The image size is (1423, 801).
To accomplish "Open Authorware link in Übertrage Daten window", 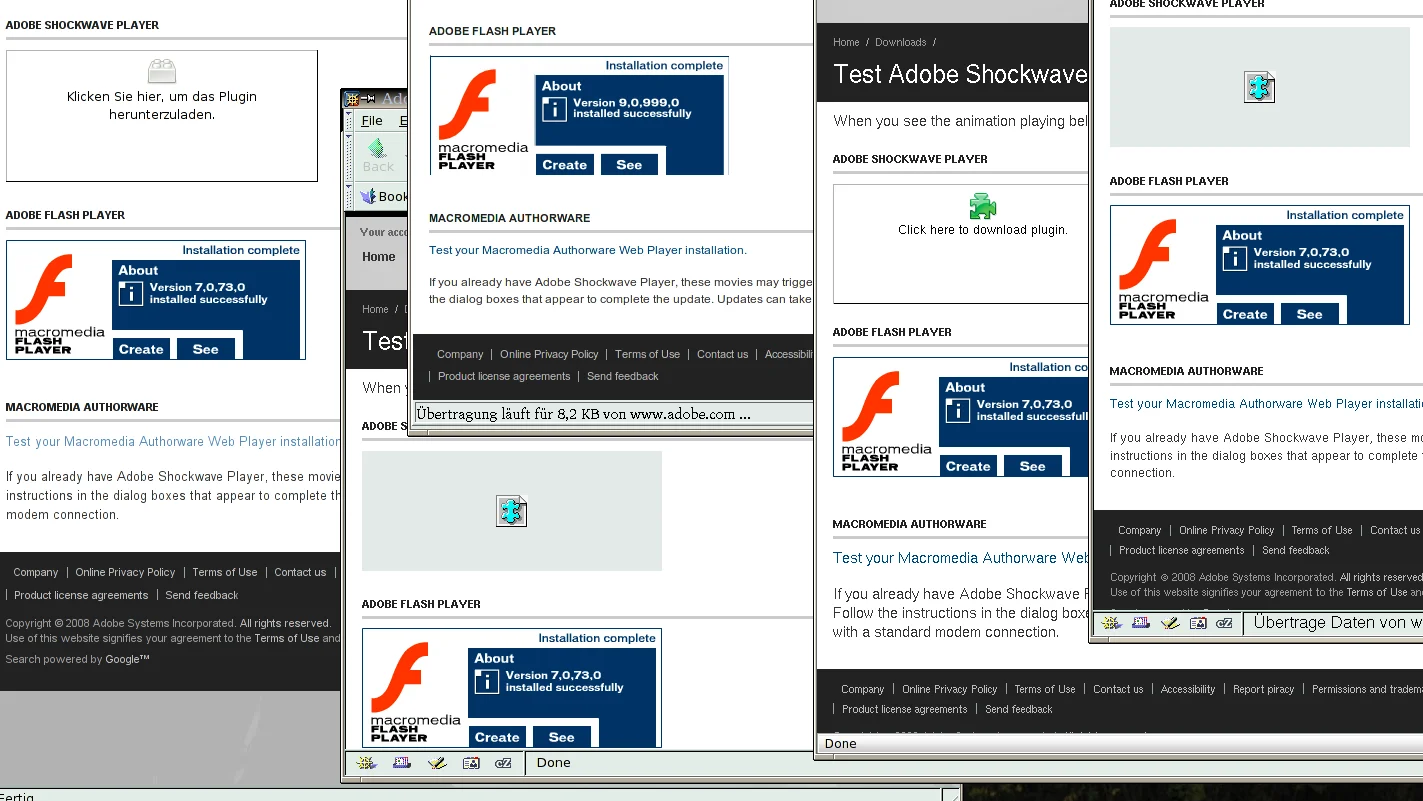I will 1266,404.
